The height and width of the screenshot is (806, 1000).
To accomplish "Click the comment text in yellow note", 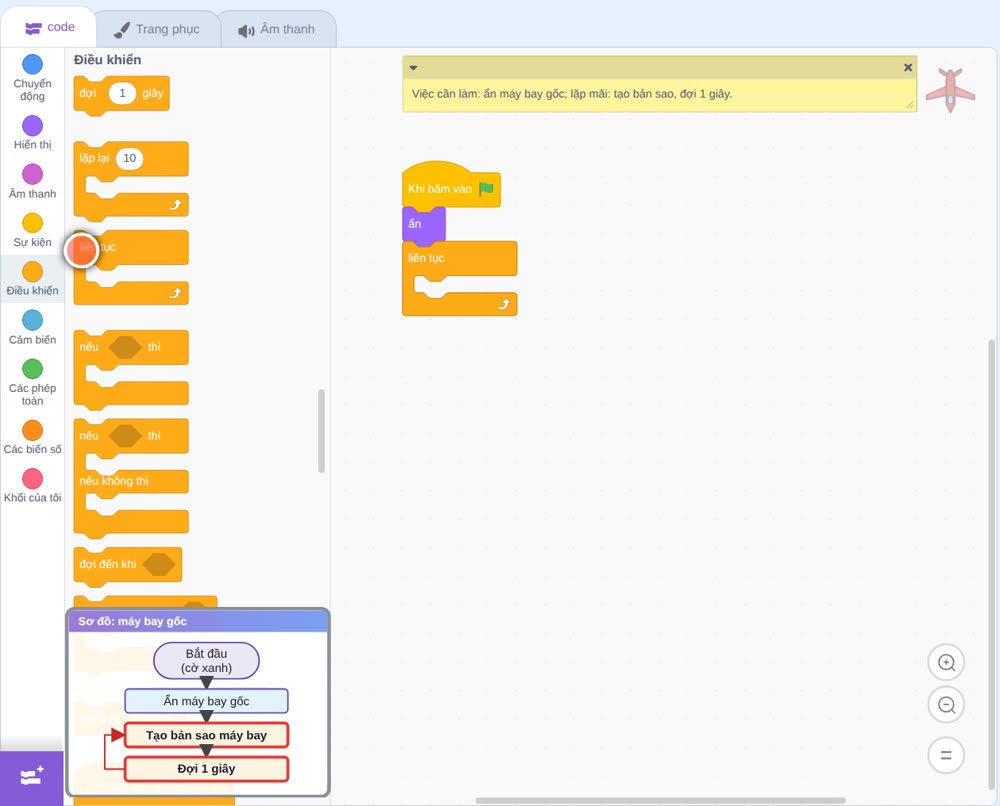I will (571, 94).
